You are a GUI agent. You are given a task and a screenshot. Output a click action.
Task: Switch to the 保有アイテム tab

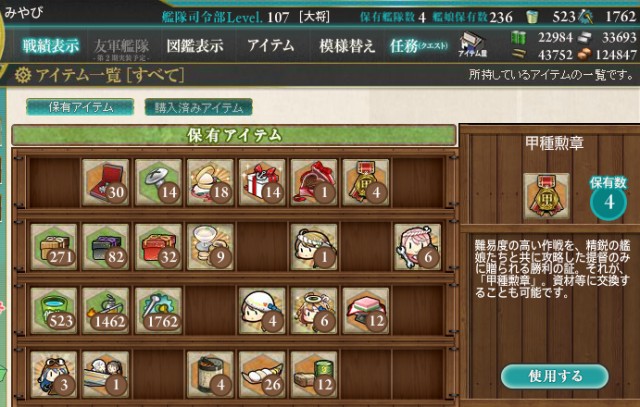[80, 107]
